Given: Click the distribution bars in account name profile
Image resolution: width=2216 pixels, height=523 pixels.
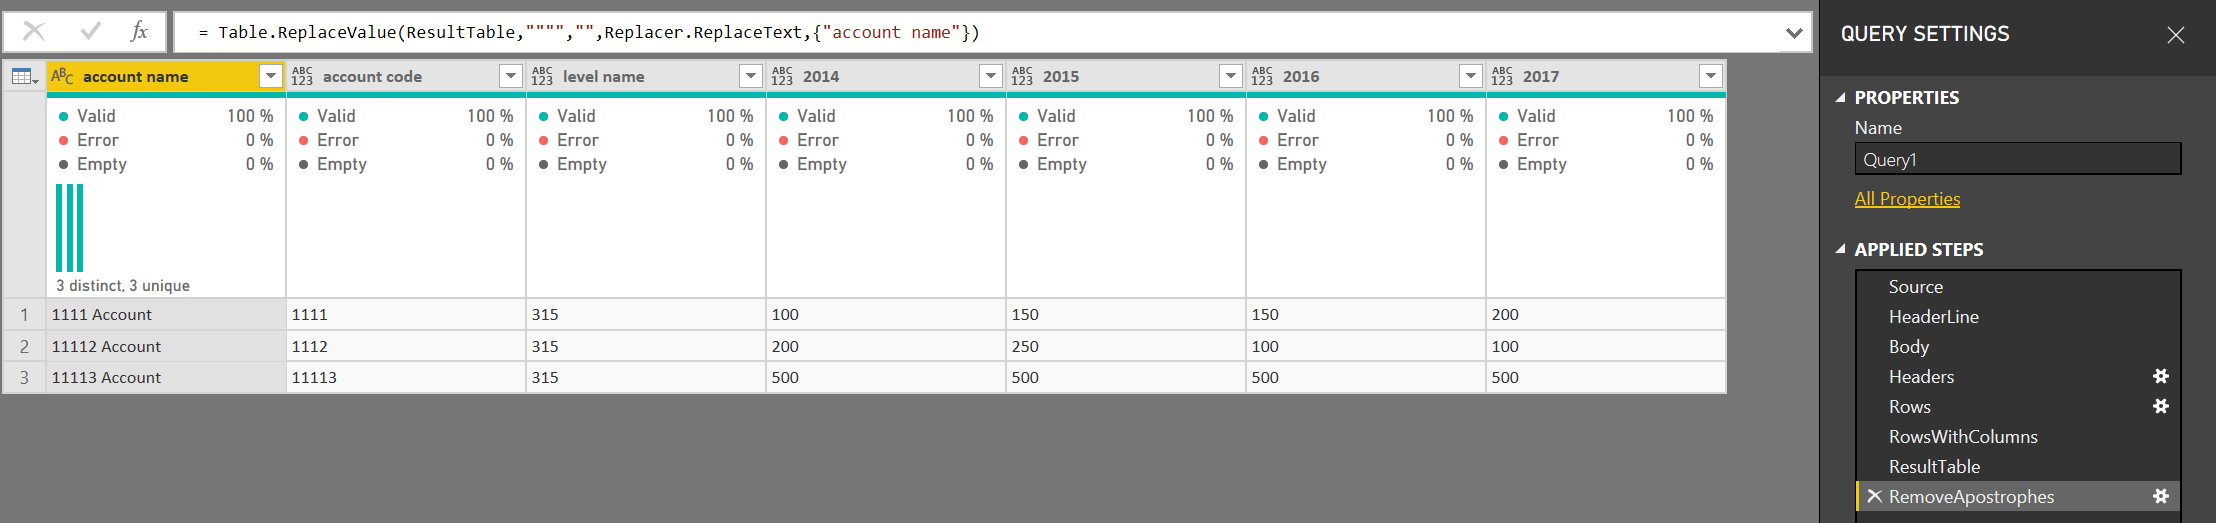Looking at the screenshot, I should click(69, 228).
